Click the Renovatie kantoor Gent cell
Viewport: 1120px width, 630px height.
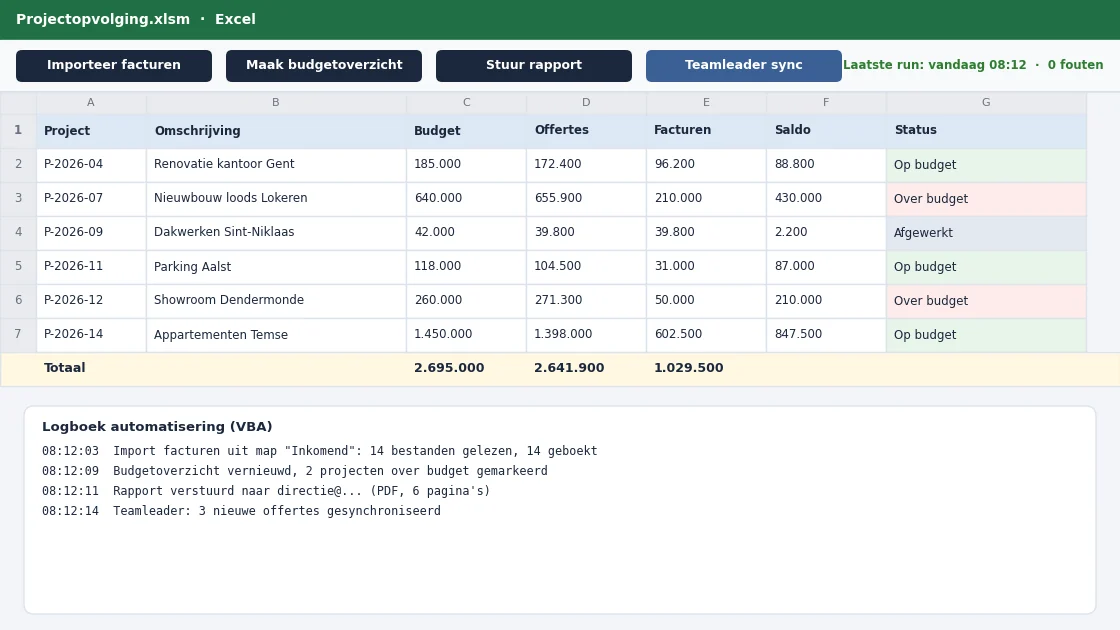(276, 164)
